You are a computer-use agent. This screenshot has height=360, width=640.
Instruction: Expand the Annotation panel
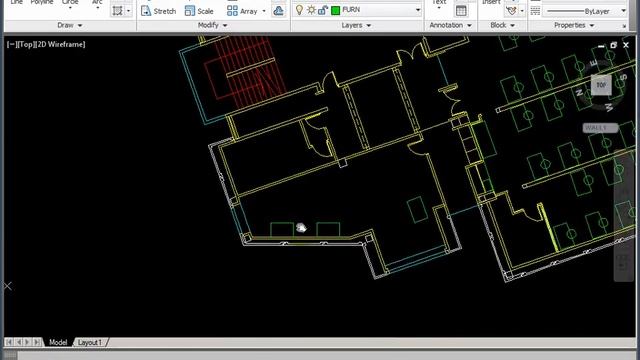450,25
